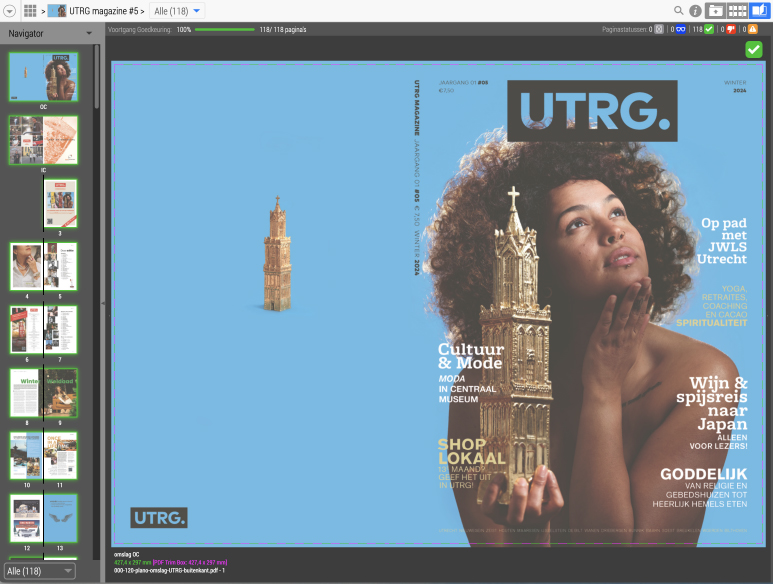The image size is (773, 584).
Task: Click the approval progress bar at 100%
Action: pos(225,30)
